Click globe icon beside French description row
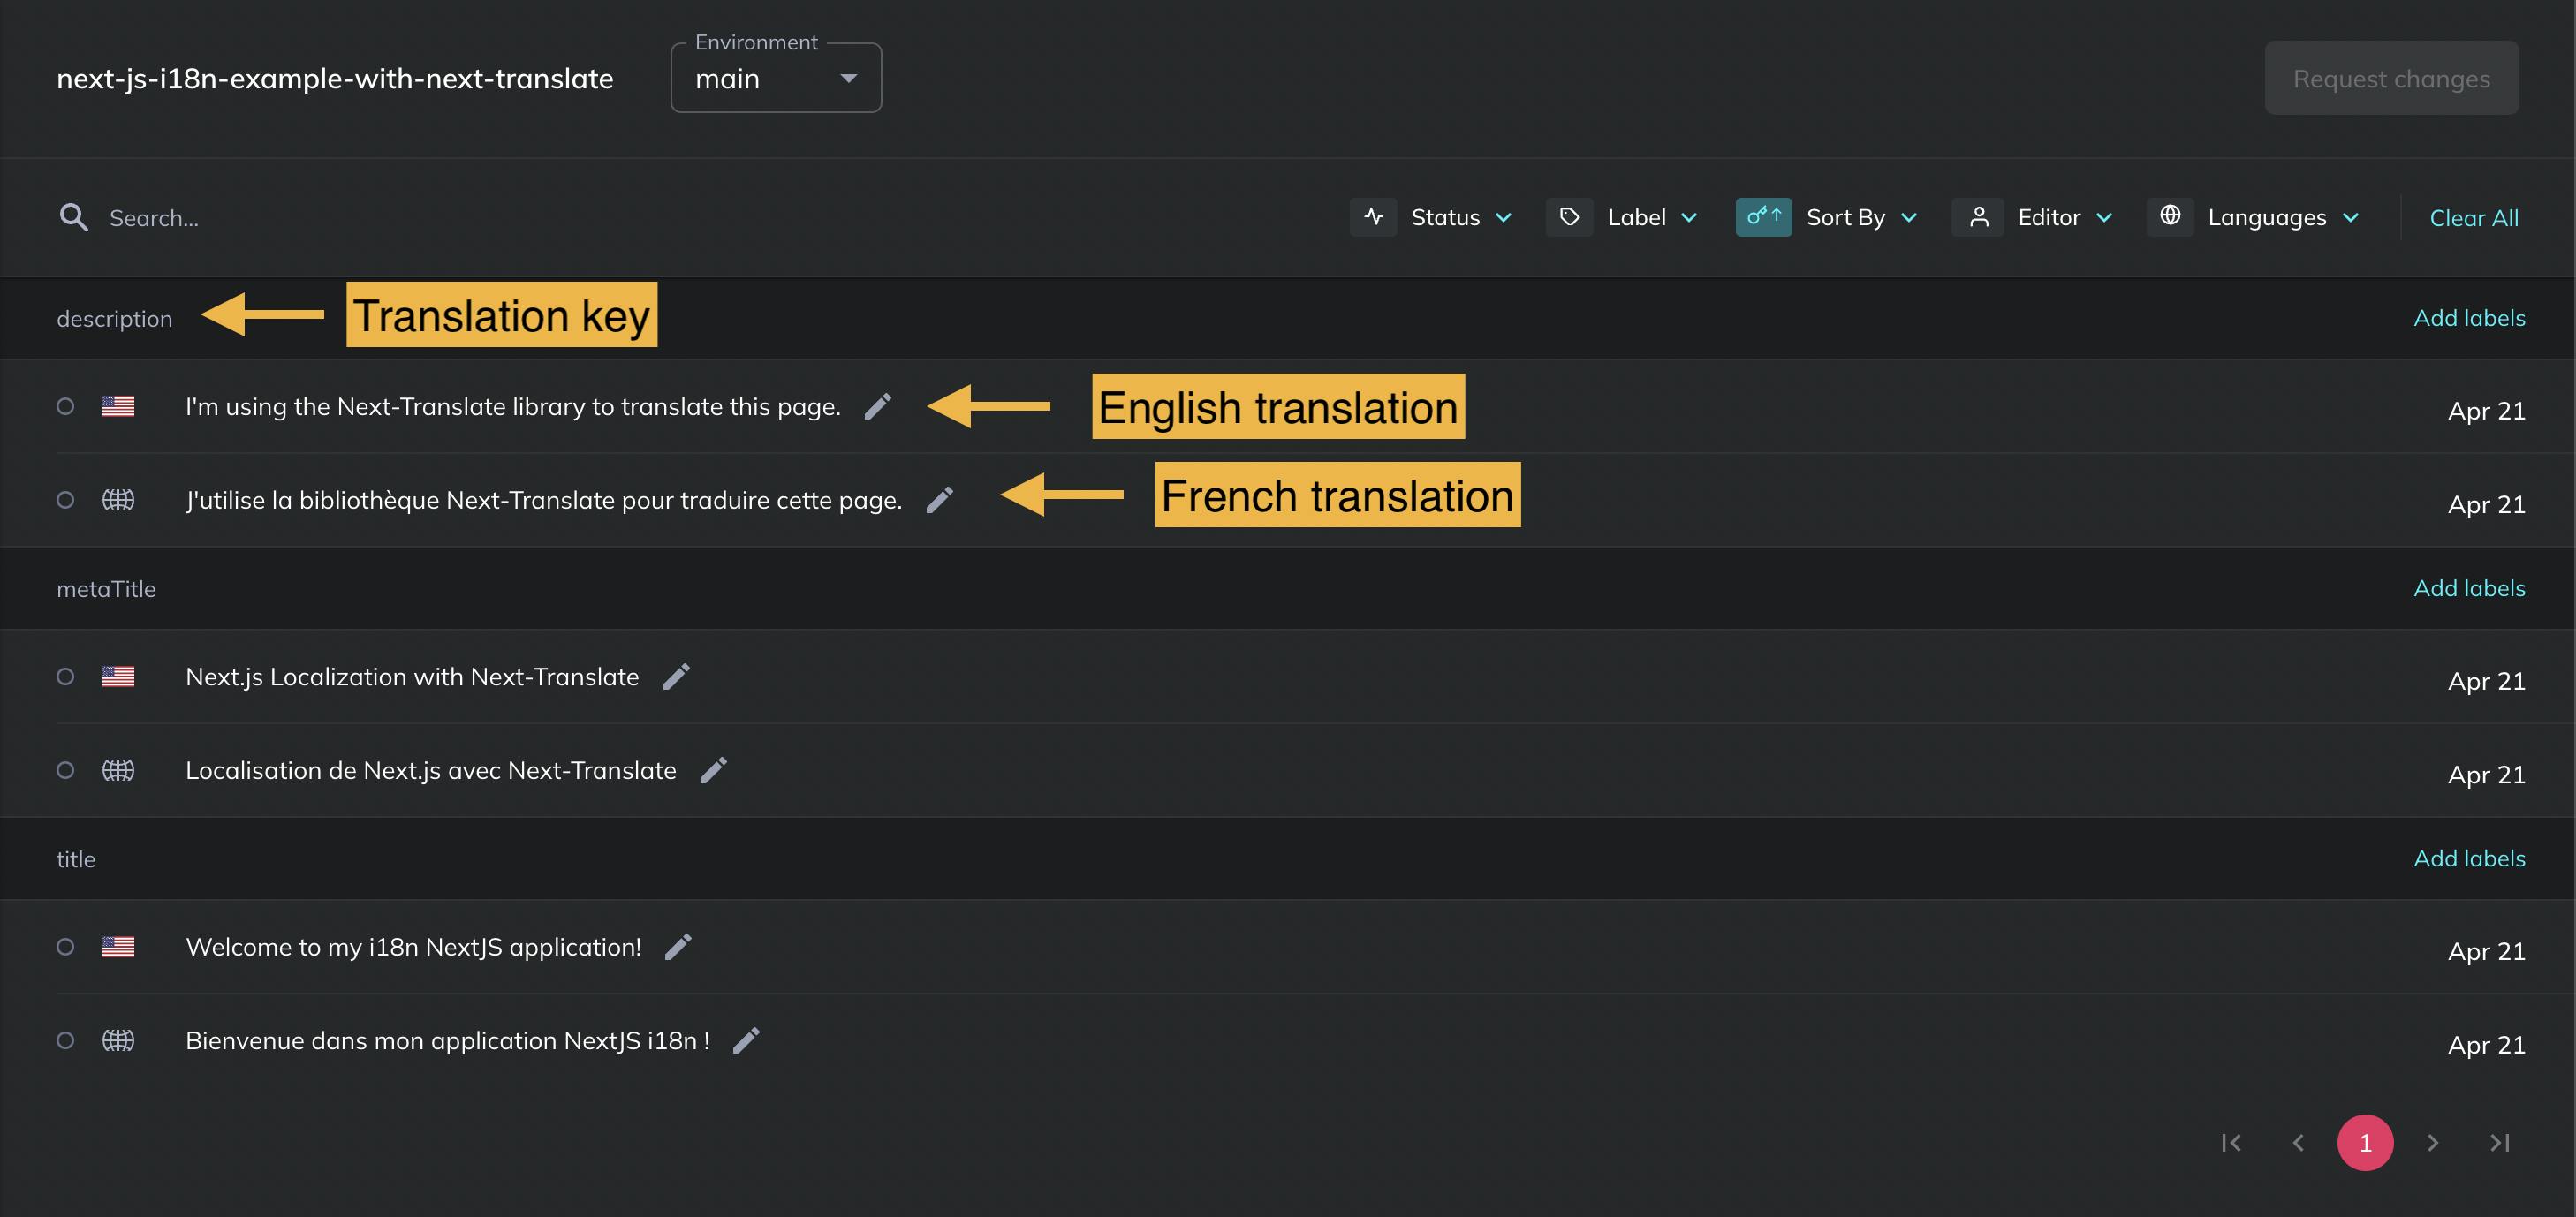The width and height of the screenshot is (2576, 1217). click(x=118, y=500)
